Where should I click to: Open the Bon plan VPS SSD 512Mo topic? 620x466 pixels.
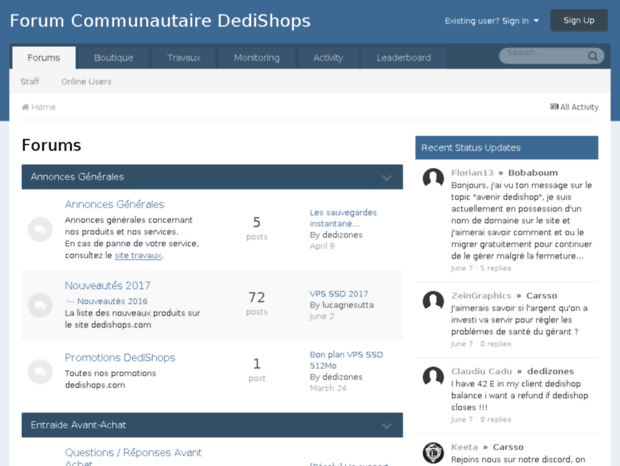[346, 360]
